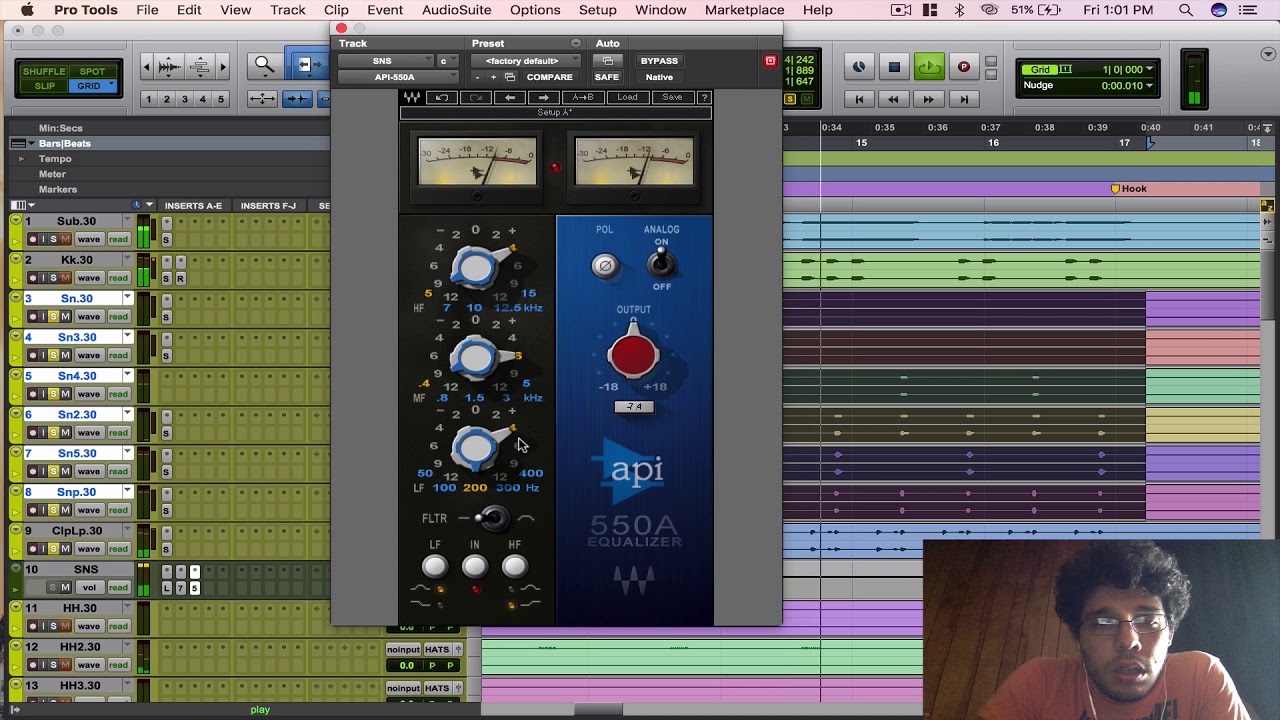1280x720 pixels.
Task: Click return to zero transport button
Action: (x=858, y=99)
